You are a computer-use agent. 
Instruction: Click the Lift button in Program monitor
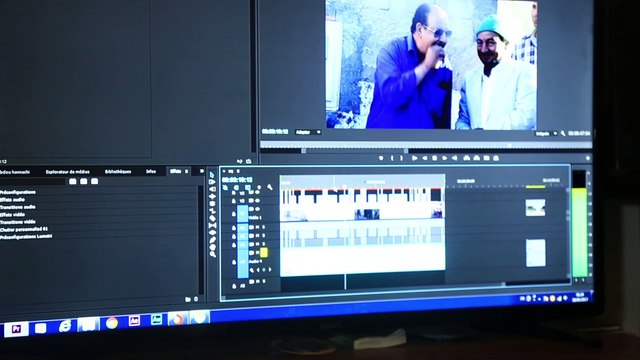467,158
